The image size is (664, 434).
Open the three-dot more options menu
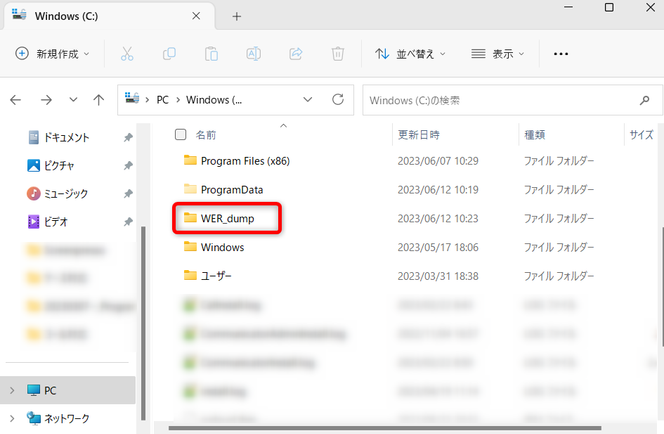(561, 54)
